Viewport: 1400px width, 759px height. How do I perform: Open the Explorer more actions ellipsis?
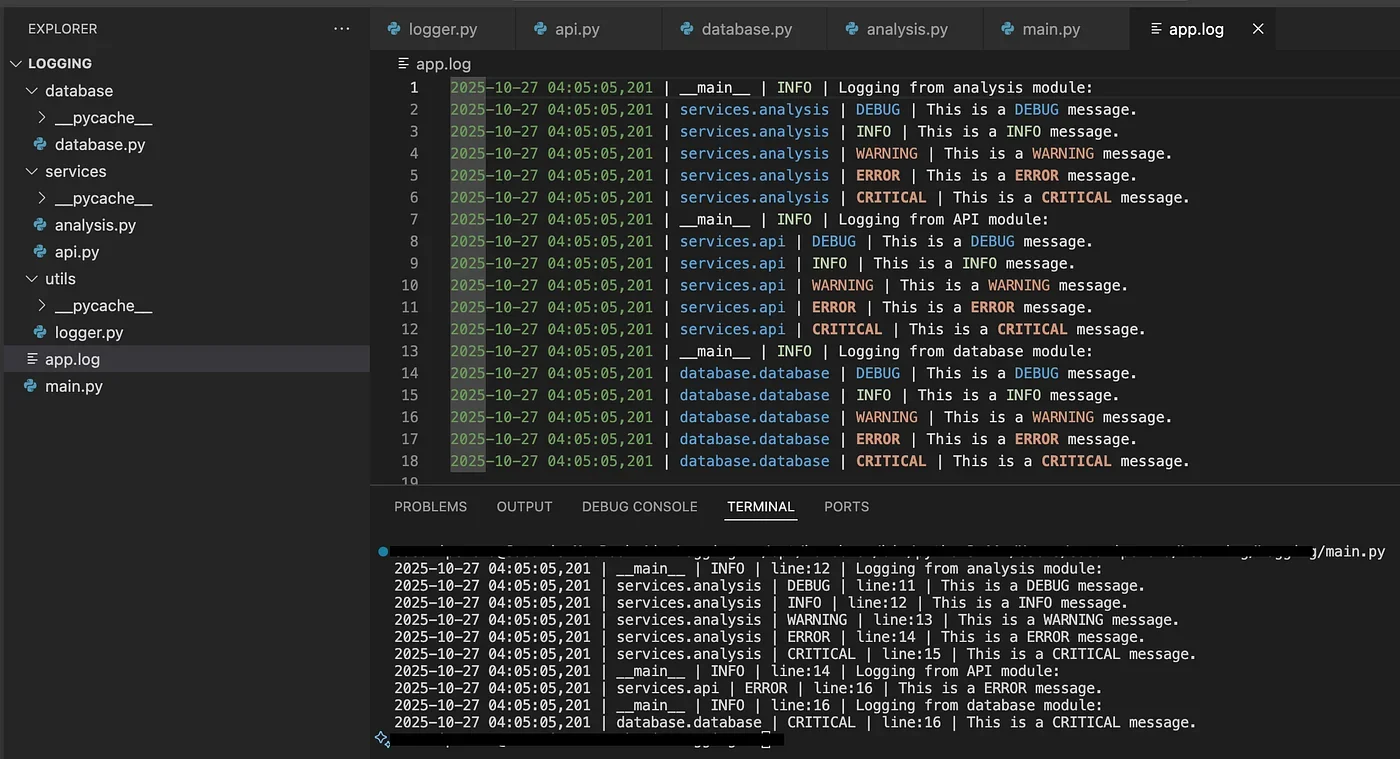click(x=342, y=29)
